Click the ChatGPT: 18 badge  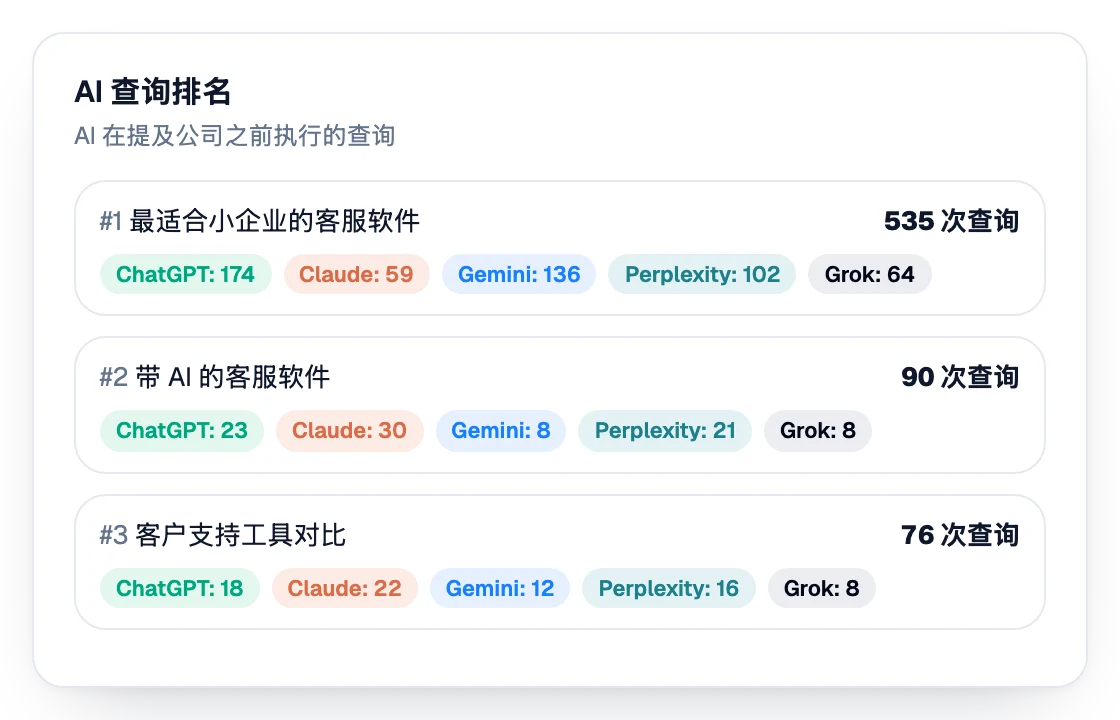click(x=179, y=589)
